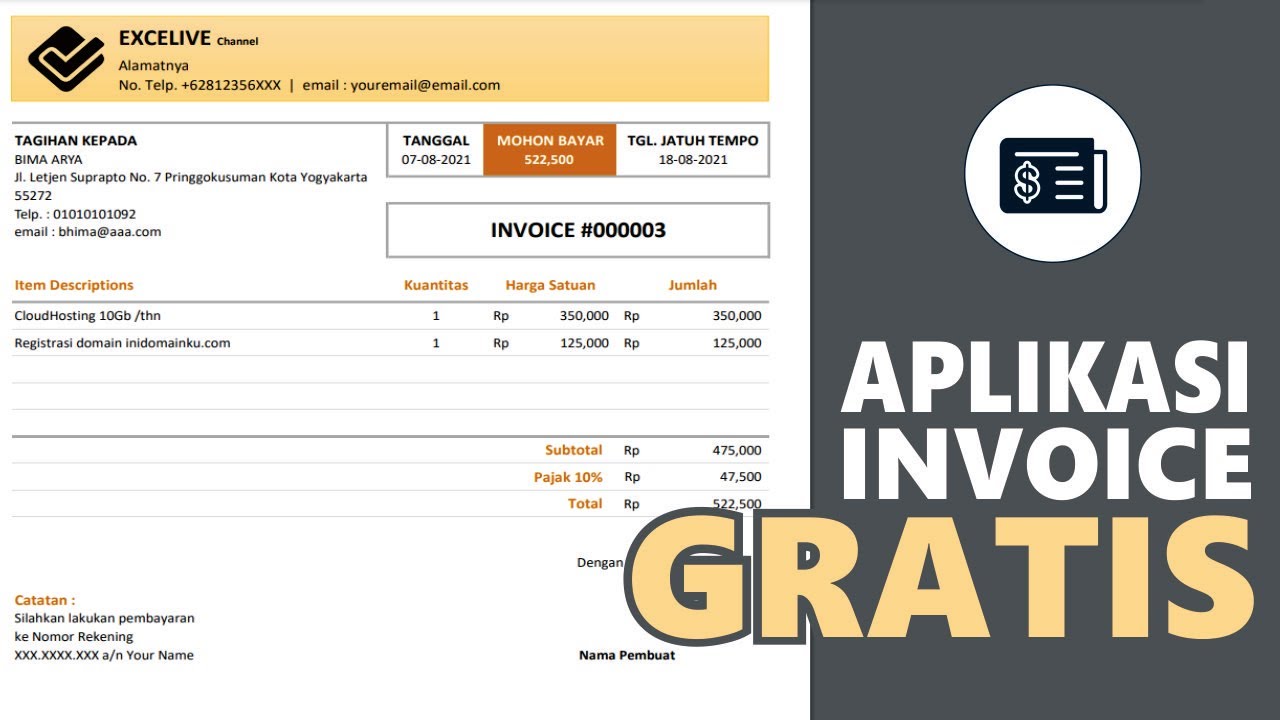Select 350,000 under Harga Satuan column
Image resolution: width=1280 pixels, height=720 pixels.
click(x=584, y=316)
